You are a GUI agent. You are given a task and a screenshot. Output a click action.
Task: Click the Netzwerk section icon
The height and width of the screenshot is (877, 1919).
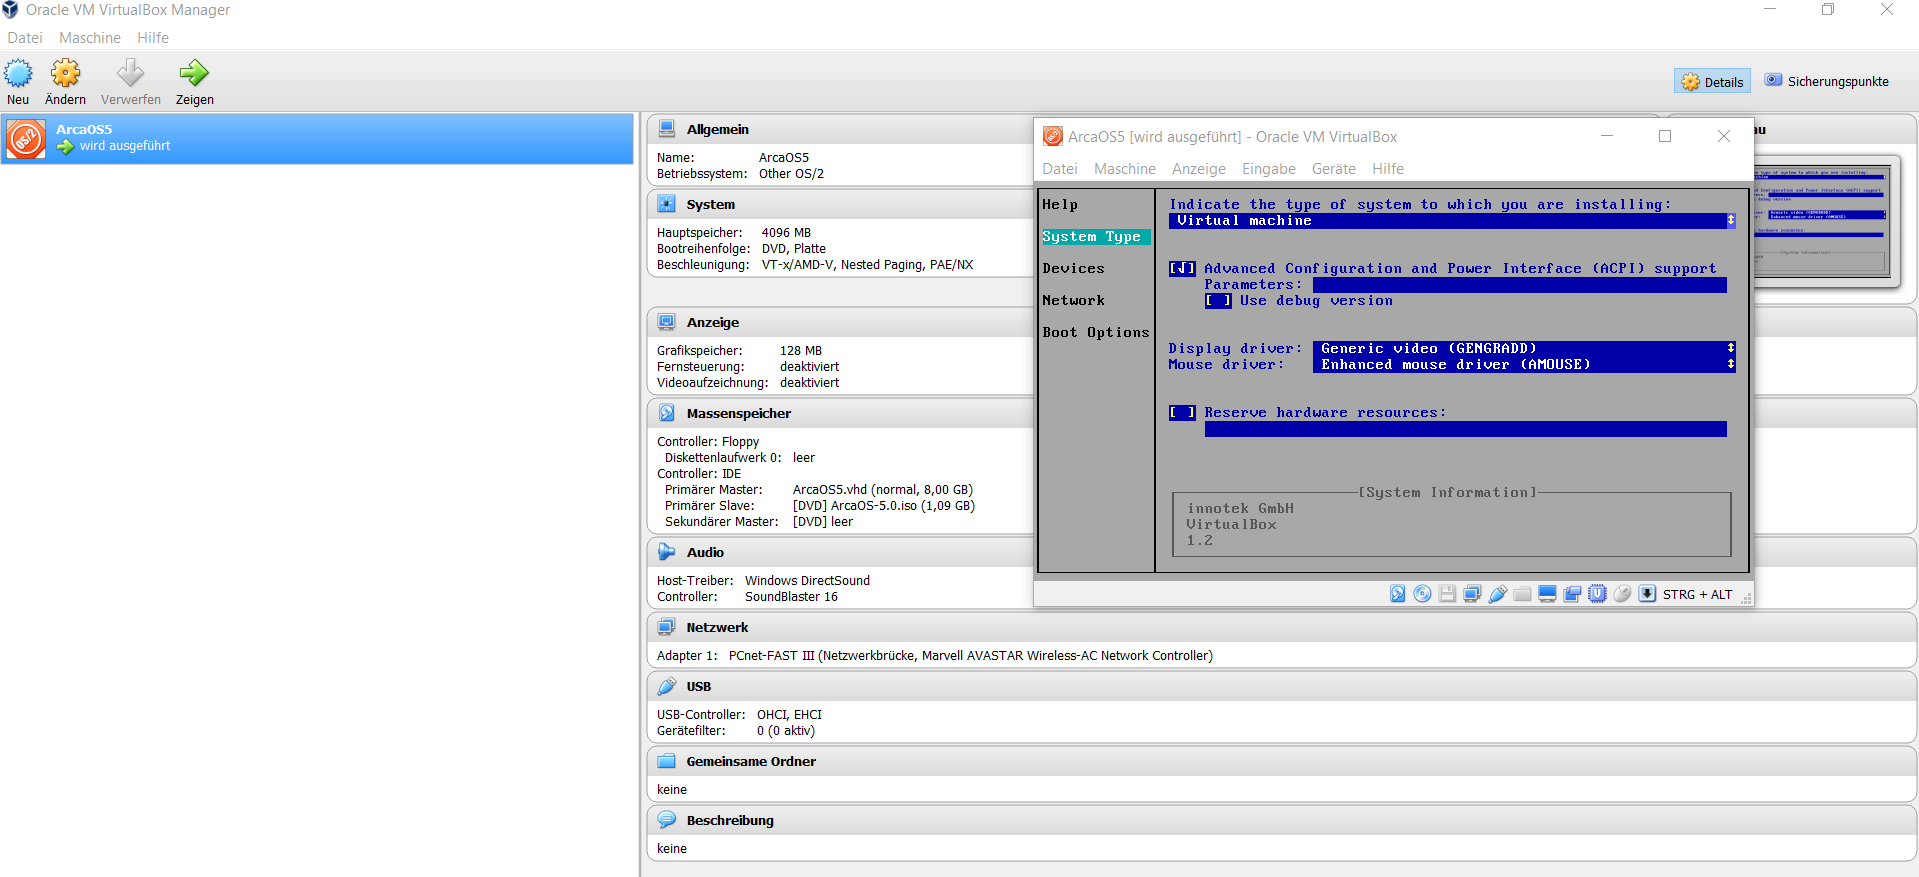tap(666, 627)
